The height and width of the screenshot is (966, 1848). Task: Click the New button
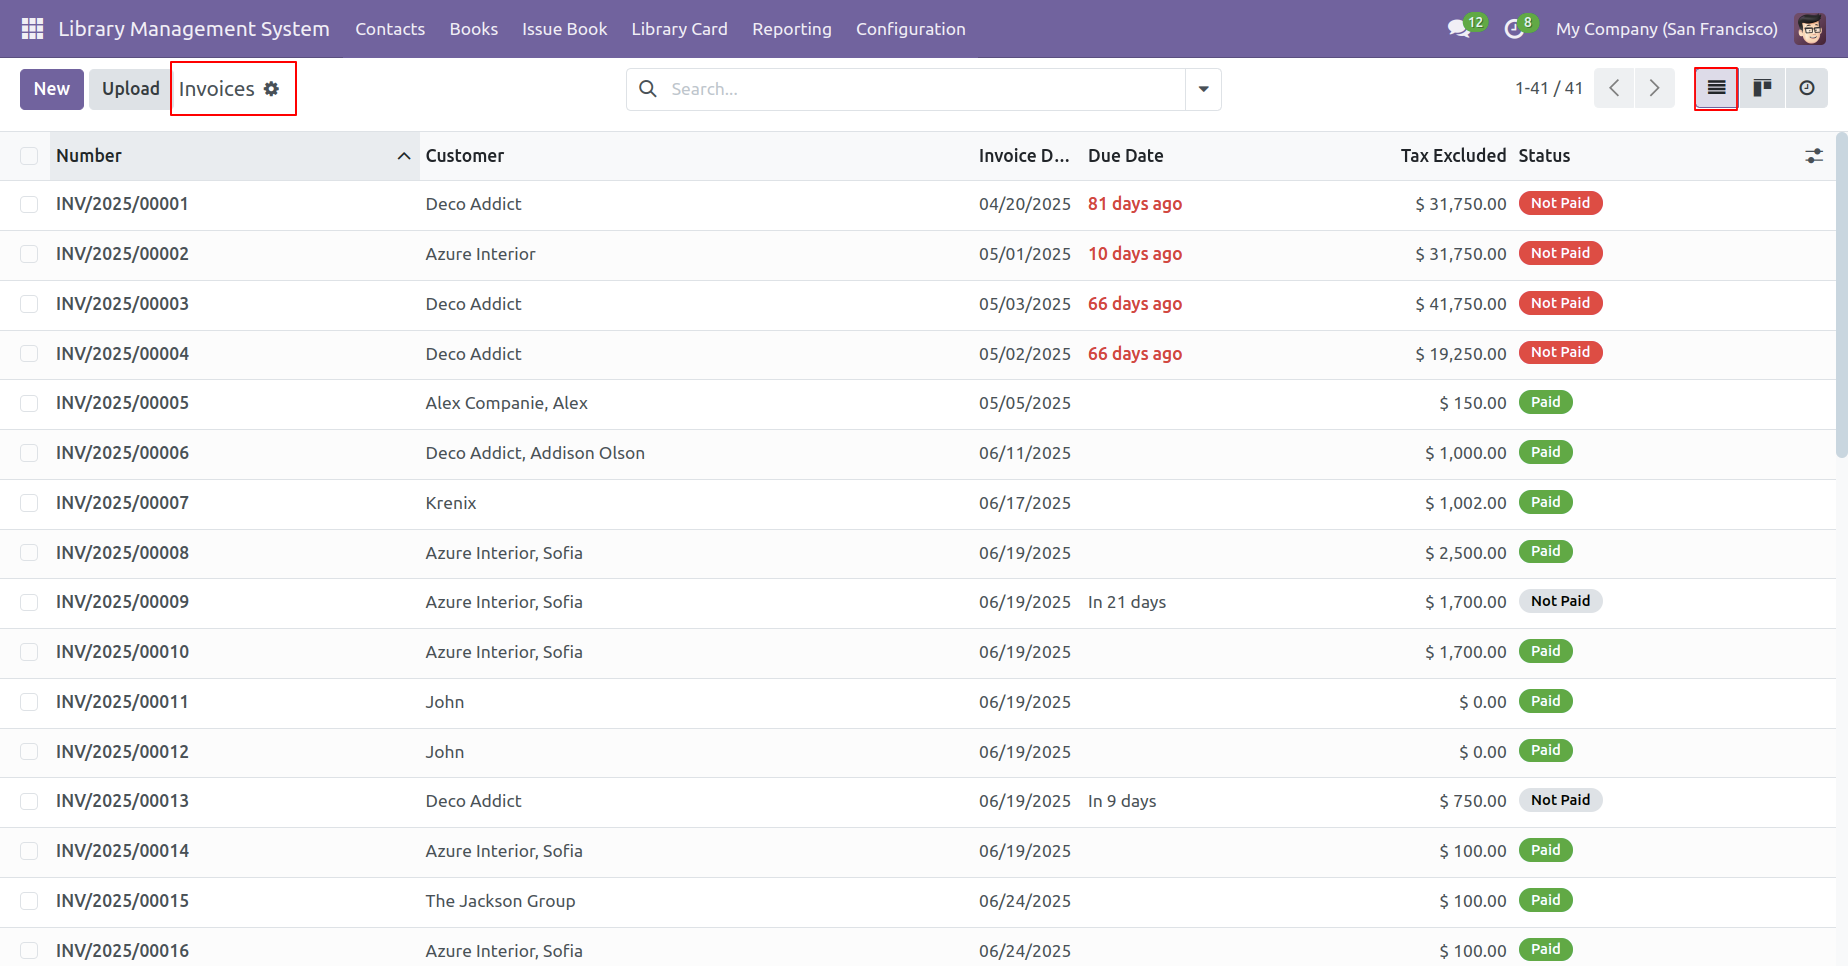[52, 89]
